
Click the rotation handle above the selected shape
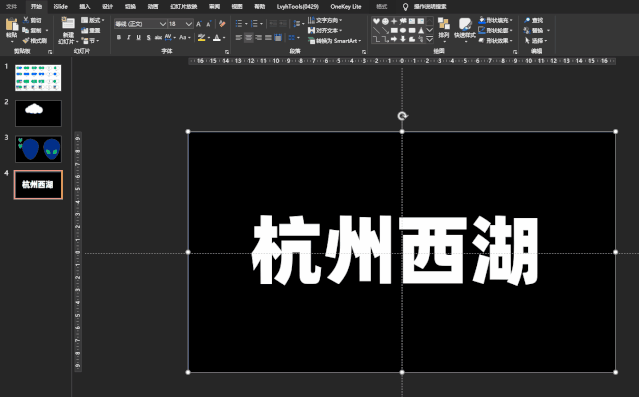pos(402,116)
